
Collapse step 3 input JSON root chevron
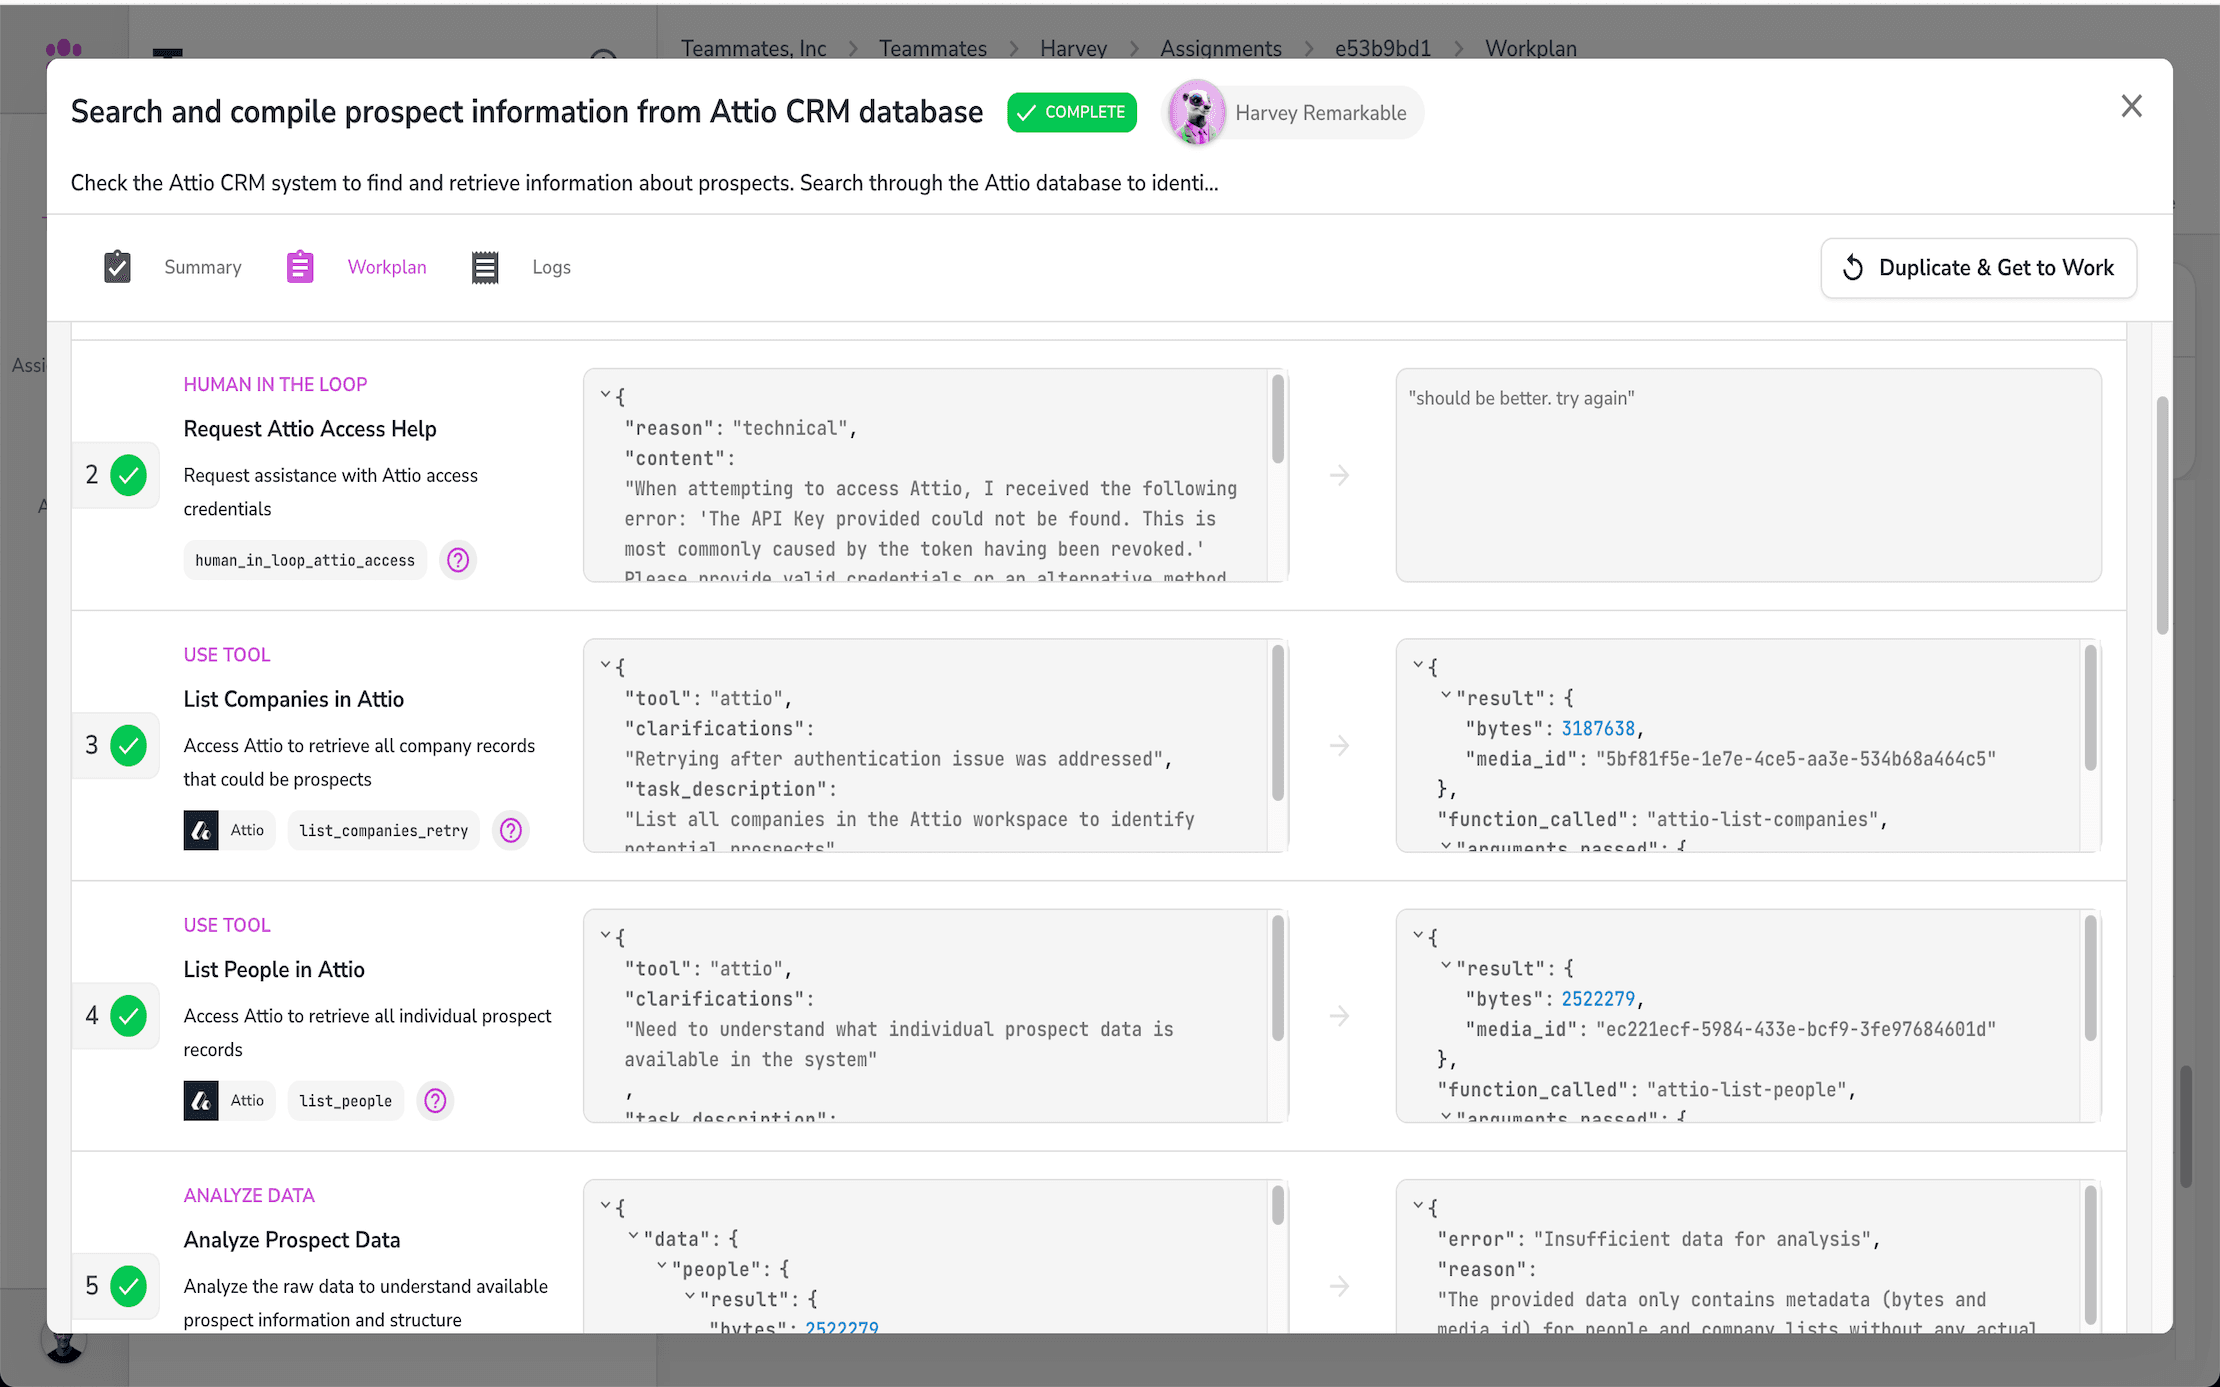tap(605, 665)
